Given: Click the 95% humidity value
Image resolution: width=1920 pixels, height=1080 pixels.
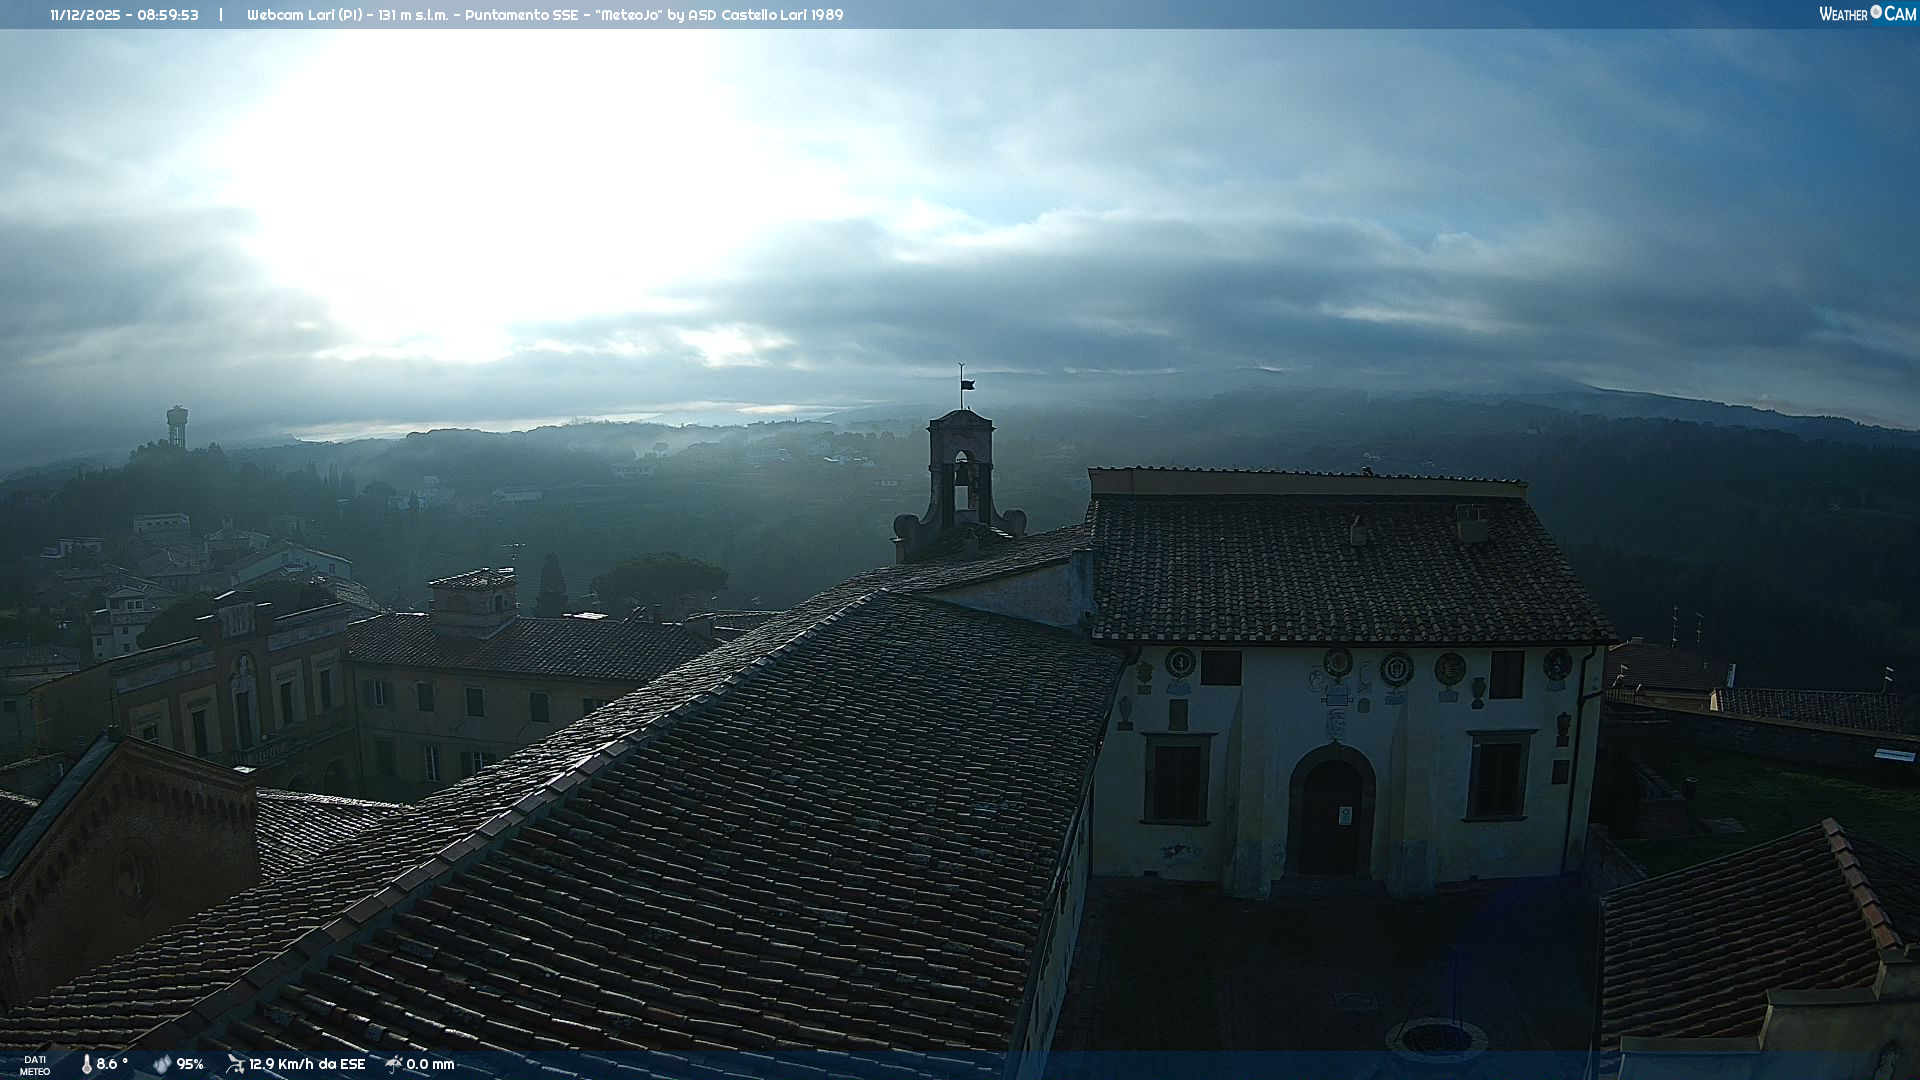Looking at the screenshot, I should (x=190, y=1064).
